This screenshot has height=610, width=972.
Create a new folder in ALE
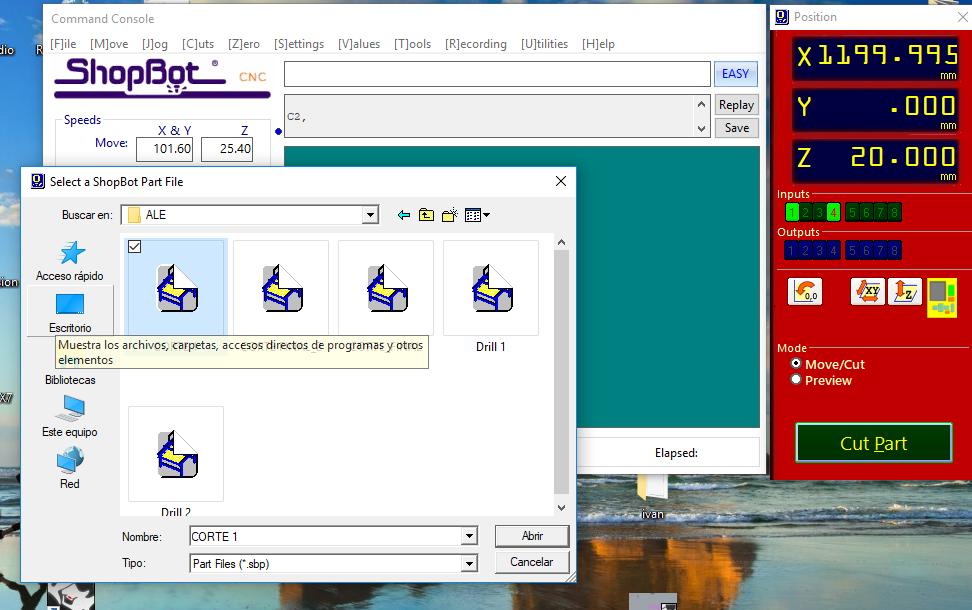tap(449, 215)
